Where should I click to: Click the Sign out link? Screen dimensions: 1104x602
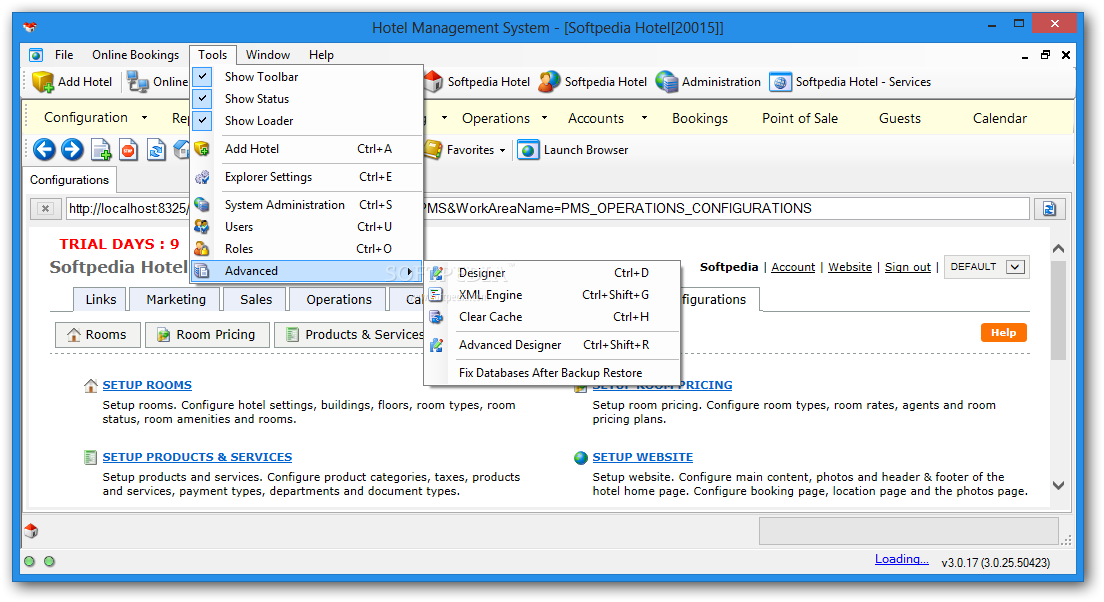(x=908, y=267)
